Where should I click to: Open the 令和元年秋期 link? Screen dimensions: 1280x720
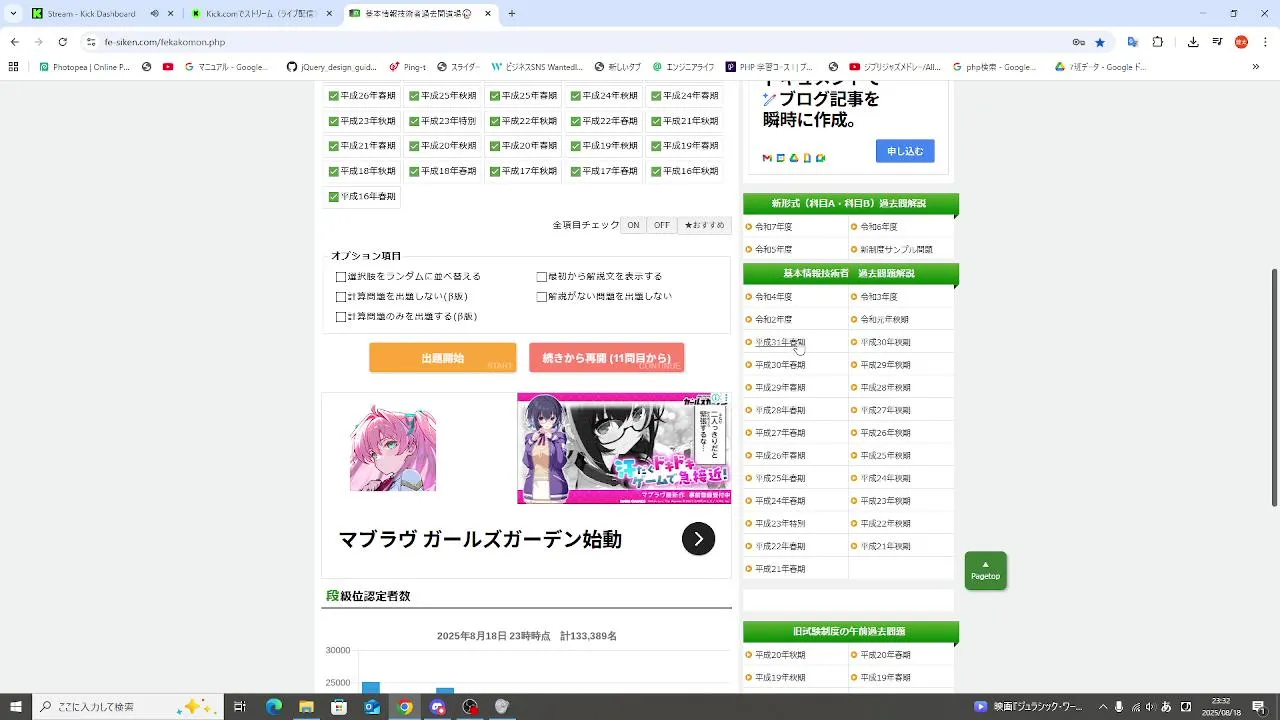point(884,320)
